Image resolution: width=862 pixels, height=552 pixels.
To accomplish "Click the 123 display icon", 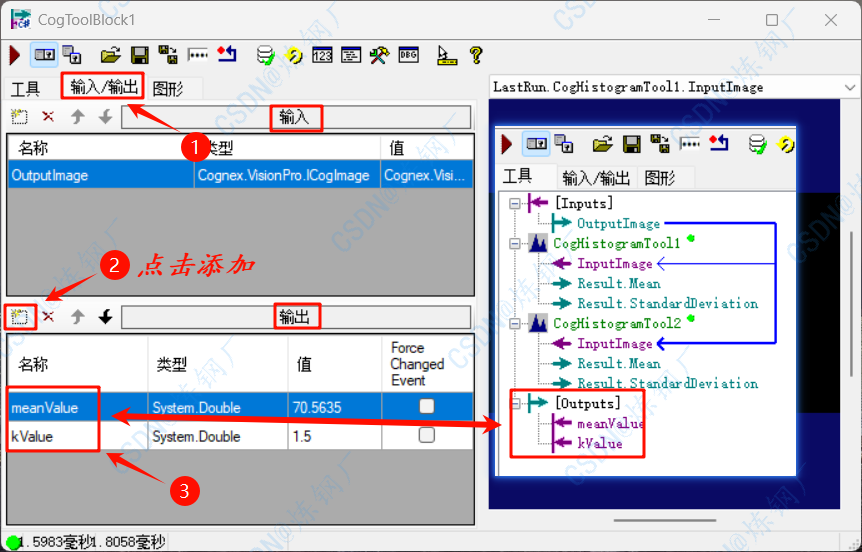I will pyautogui.click(x=322, y=55).
